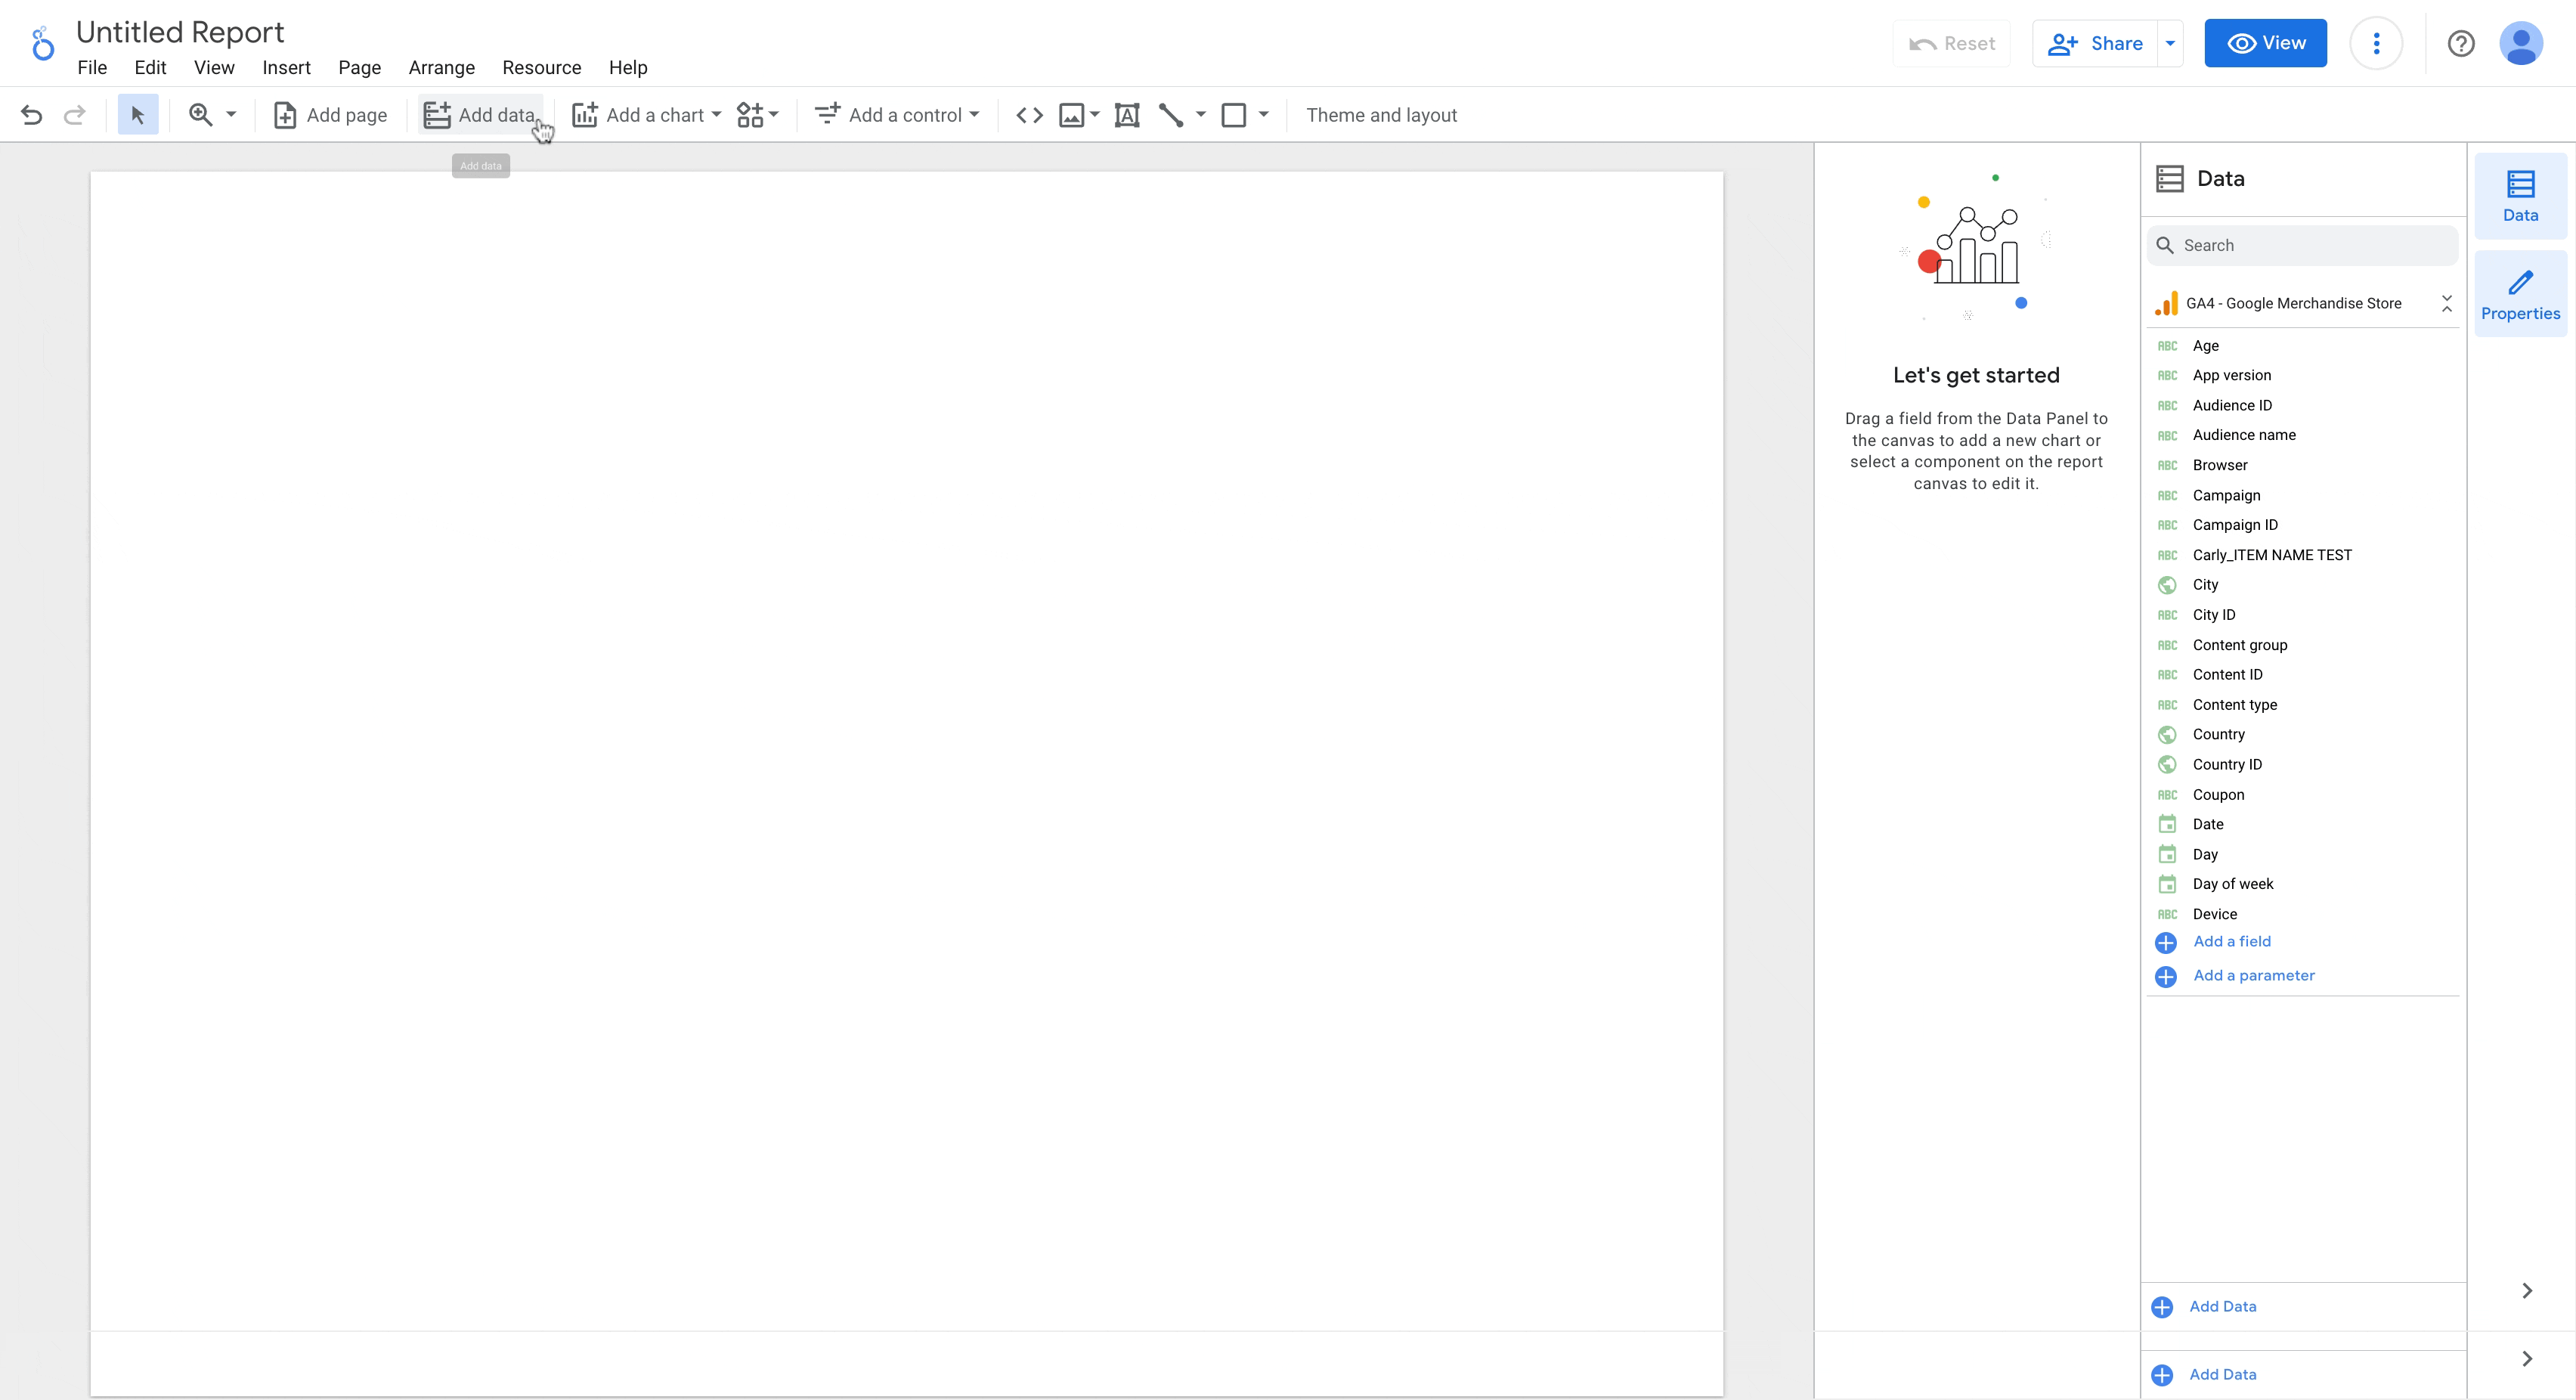Select the City dimension in data panel

[x=2206, y=584]
